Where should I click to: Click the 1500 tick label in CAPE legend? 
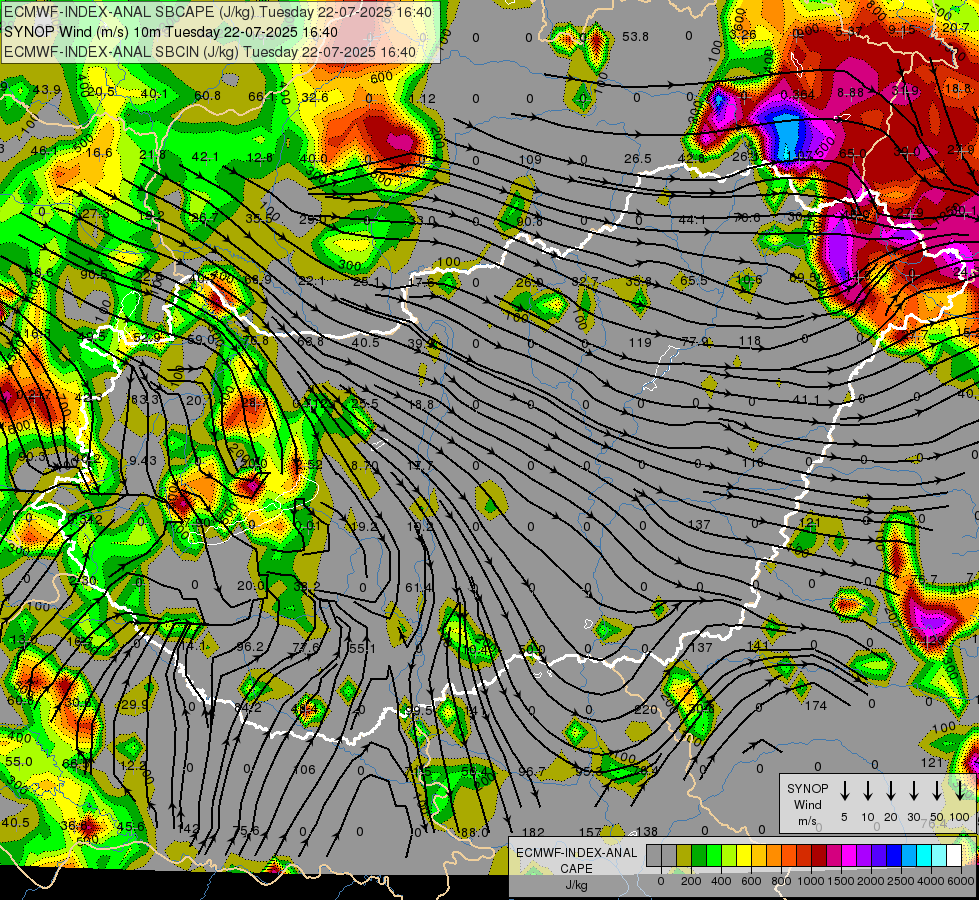coord(841,881)
